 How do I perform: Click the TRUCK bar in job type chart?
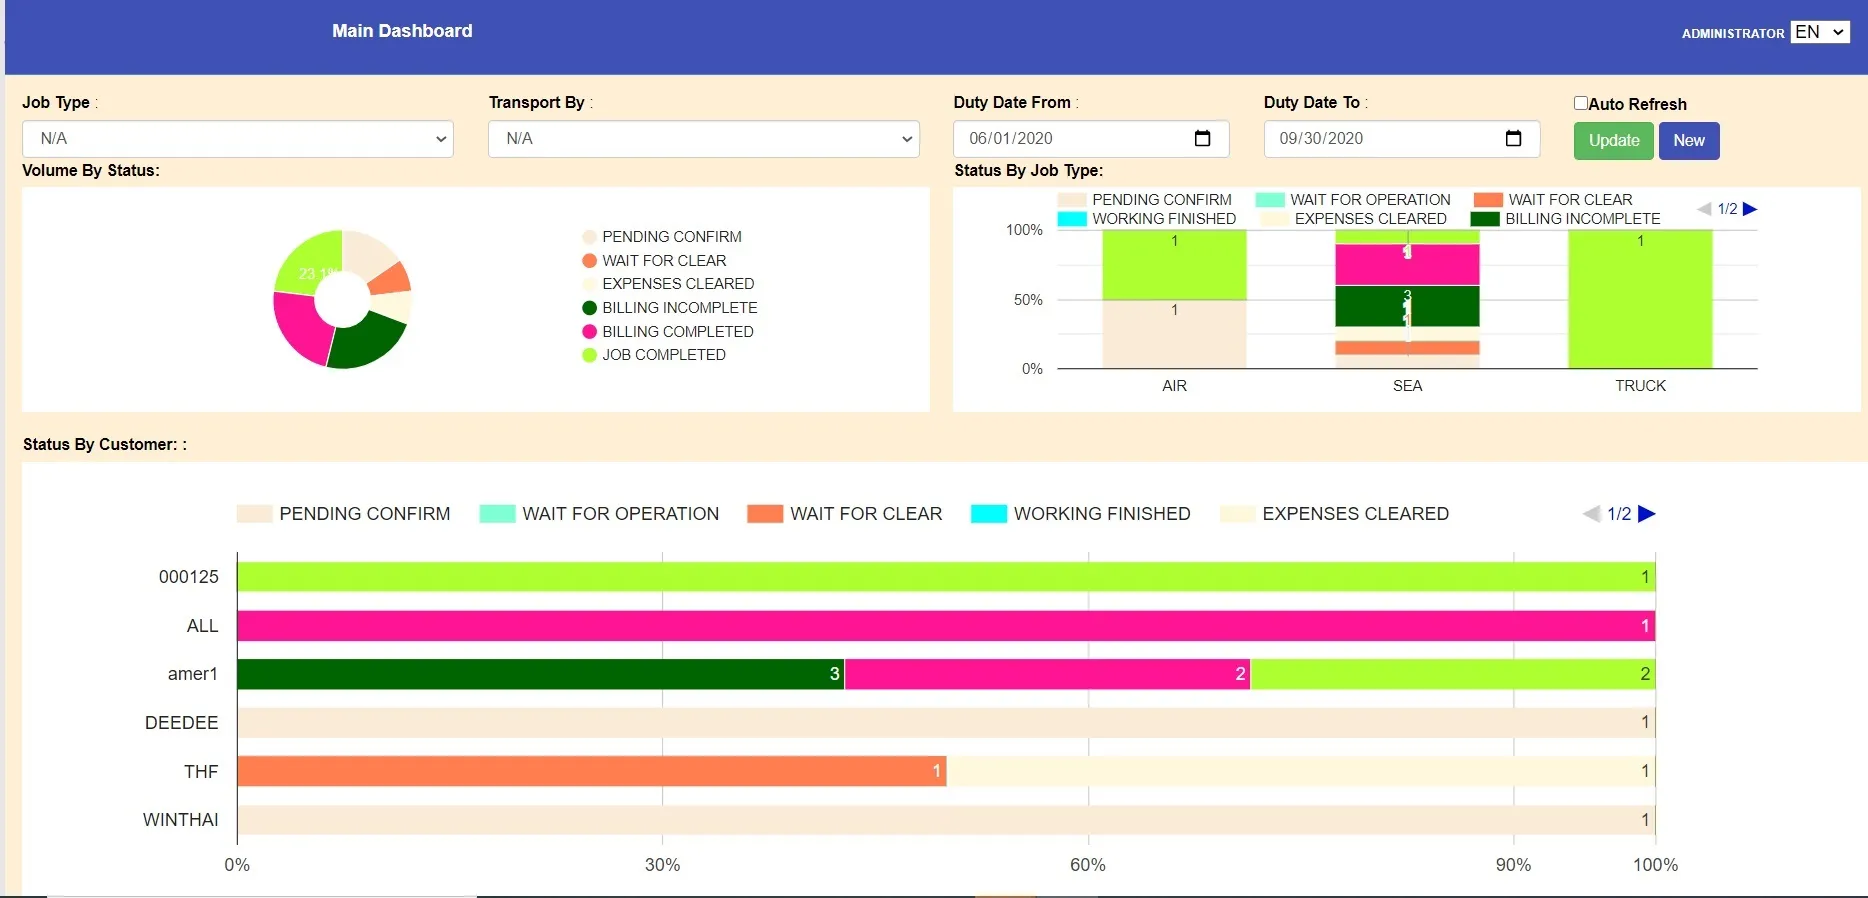click(x=1640, y=299)
